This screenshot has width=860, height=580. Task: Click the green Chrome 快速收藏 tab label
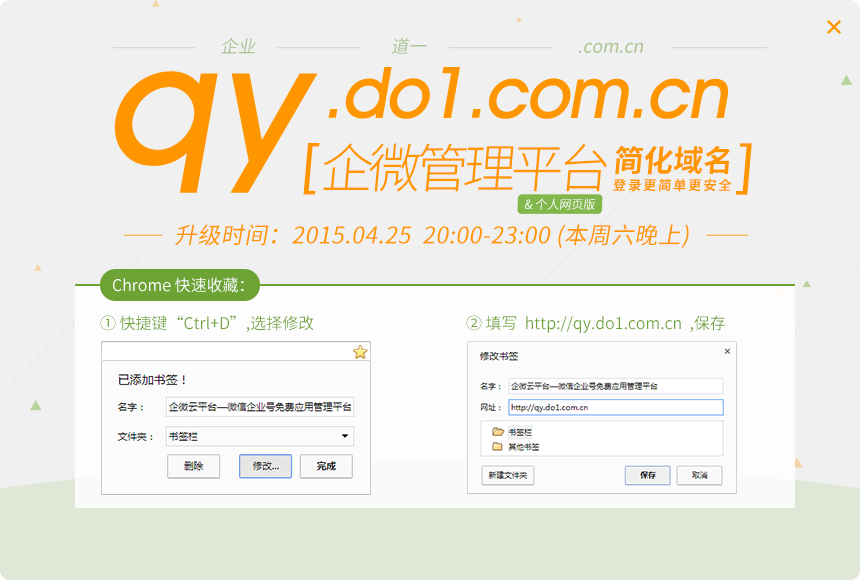point(180,285)
